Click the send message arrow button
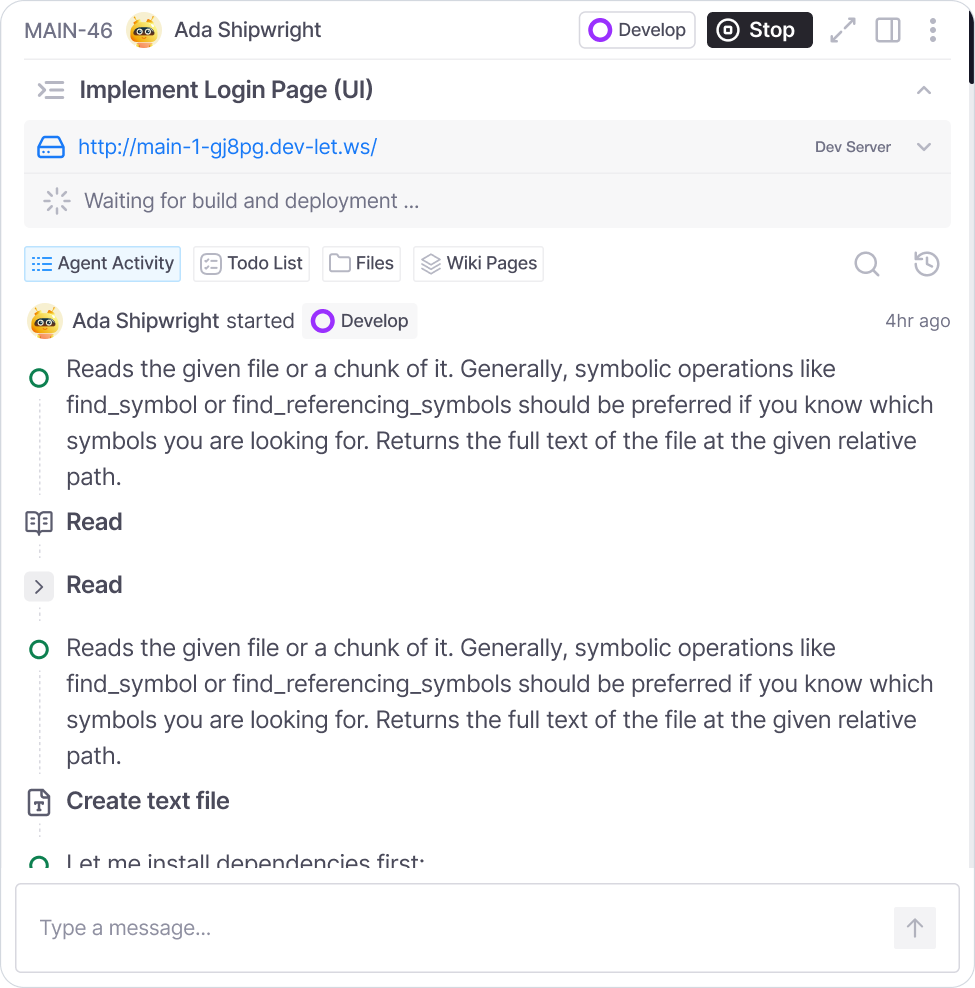Image resolution: width=975 pixels, height=988 pixels. coord(914,928)
